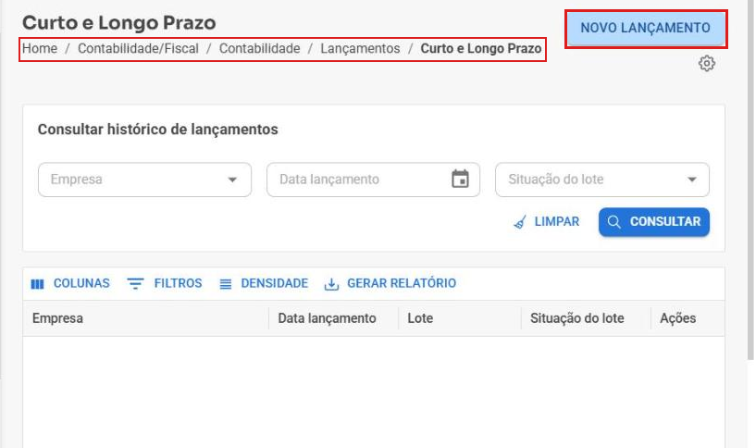This screenshot has width=754, height=448.
Task: Open the settings gear icon
Action: tap(706, 63)
